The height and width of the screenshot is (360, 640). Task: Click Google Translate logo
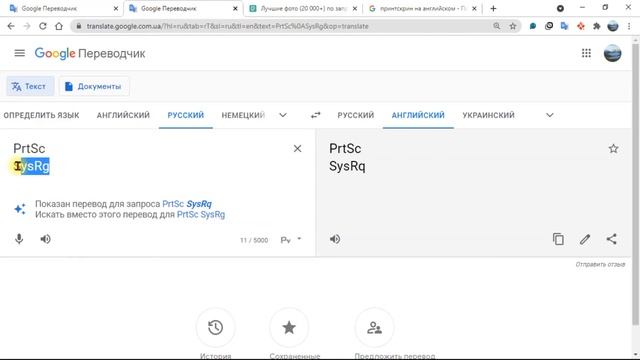tap(90, 53)
